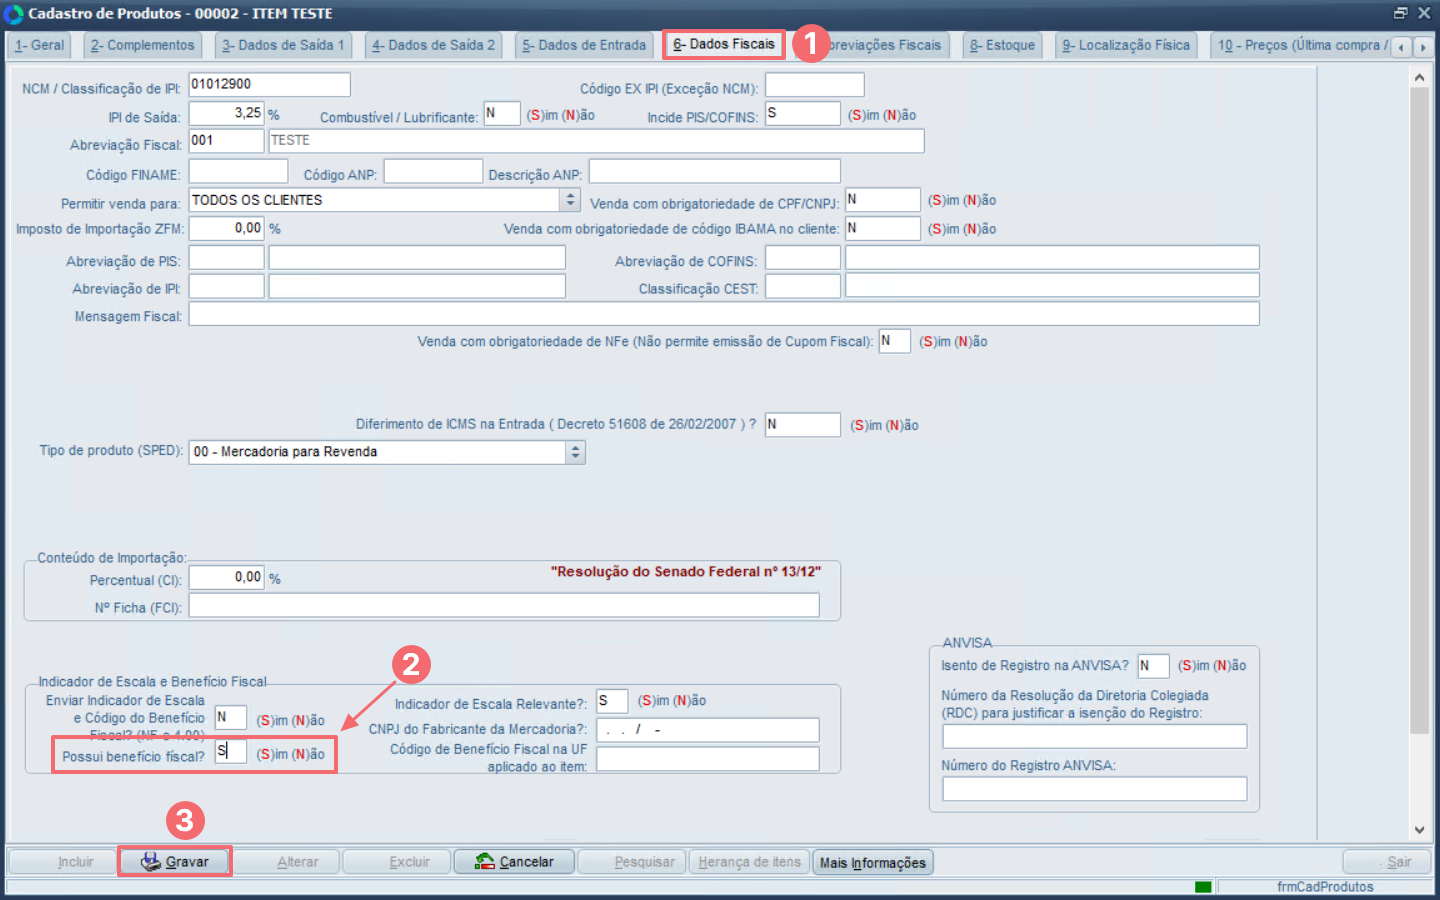
Task: Click the application icon in title bar
Action: tap(13, 14)
